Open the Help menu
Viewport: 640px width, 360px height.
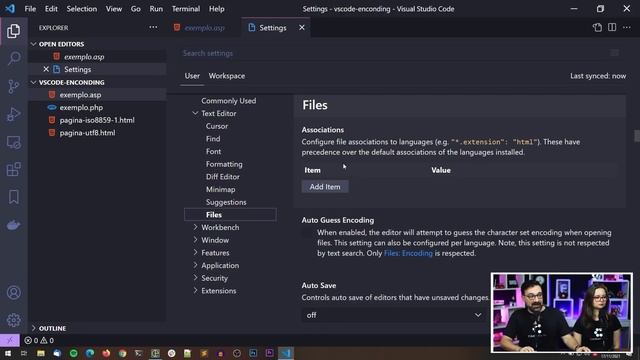[217, 9]
